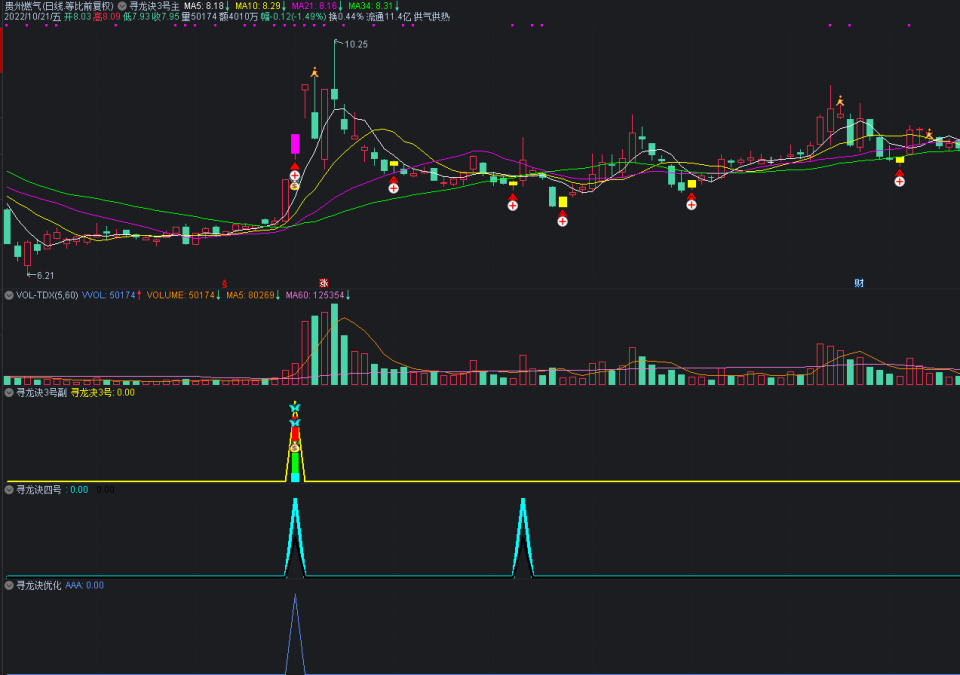Viewport: 960px width, 675px height.
Task: Click the first cyan spike in 寻龙诀四号 panel
Action: (x=295, y=537)
